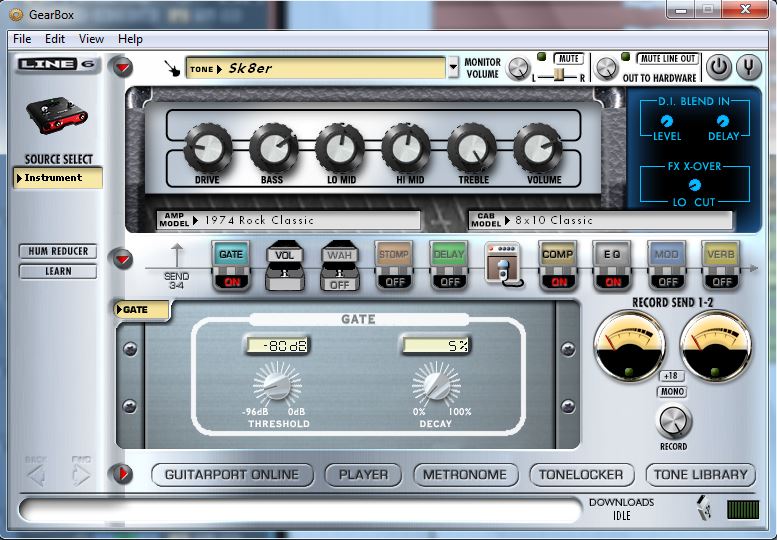Click the Monitor Volume knob
This screenshot has height=540, width=777.
pos(518,68)
